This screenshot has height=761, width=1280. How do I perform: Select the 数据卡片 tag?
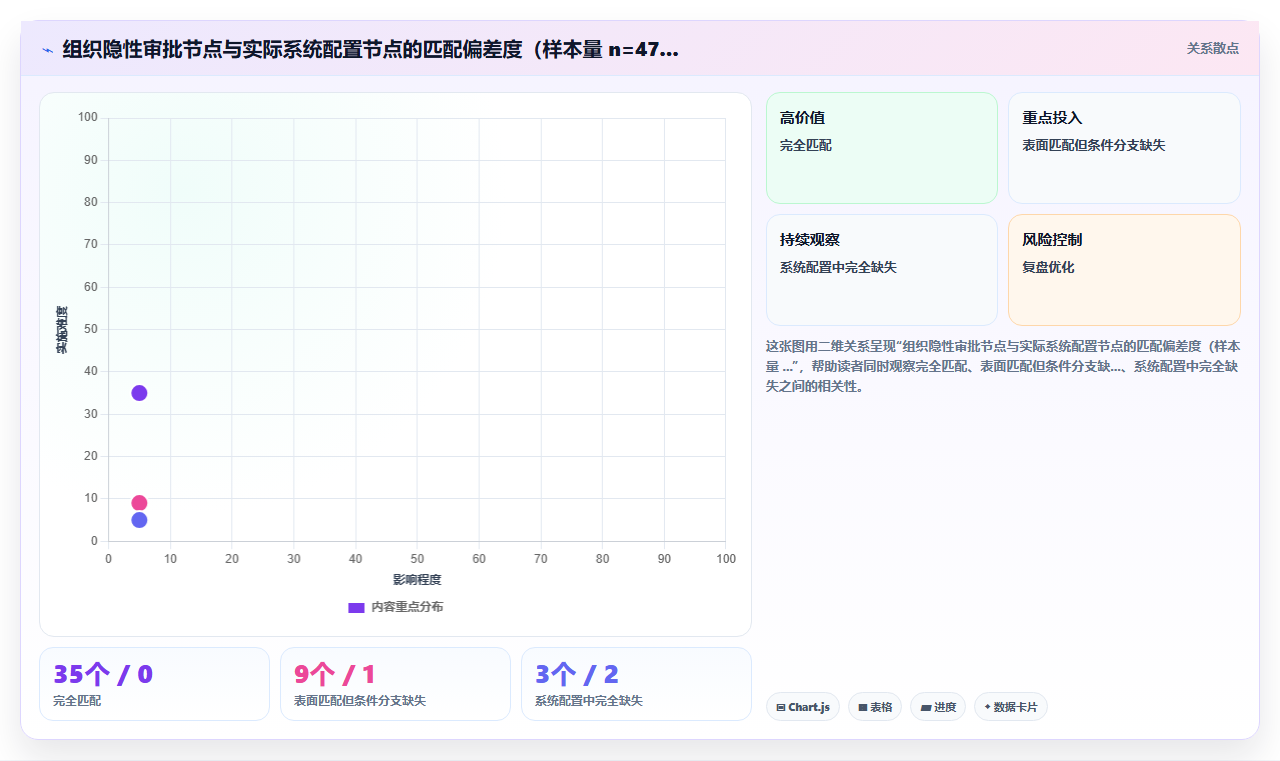coord(1011,707)
